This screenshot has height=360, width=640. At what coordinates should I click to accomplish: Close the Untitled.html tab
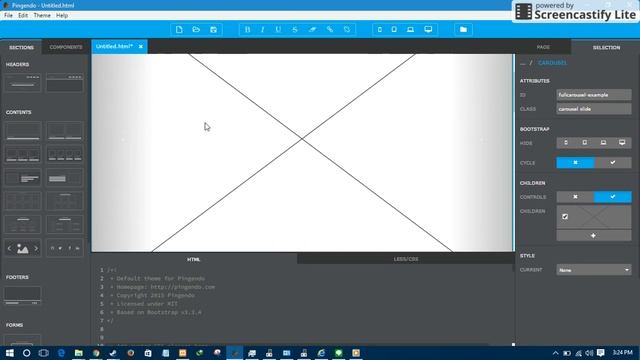(x=141, y=47)
